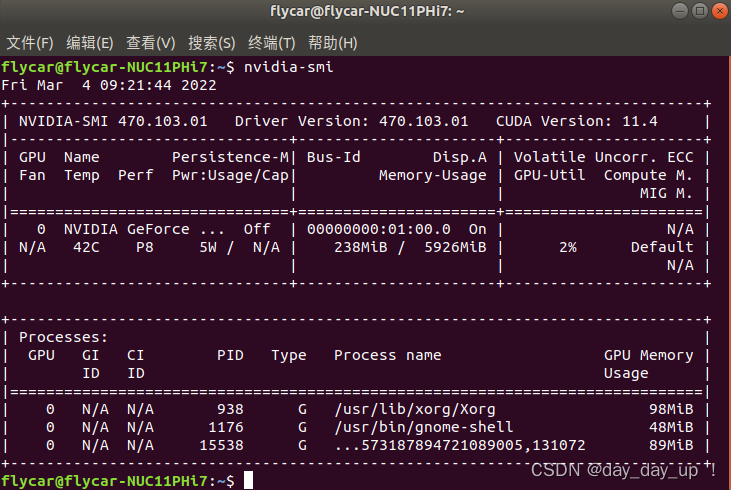
Task: Click PID 15538
Action: click(221, 445)
